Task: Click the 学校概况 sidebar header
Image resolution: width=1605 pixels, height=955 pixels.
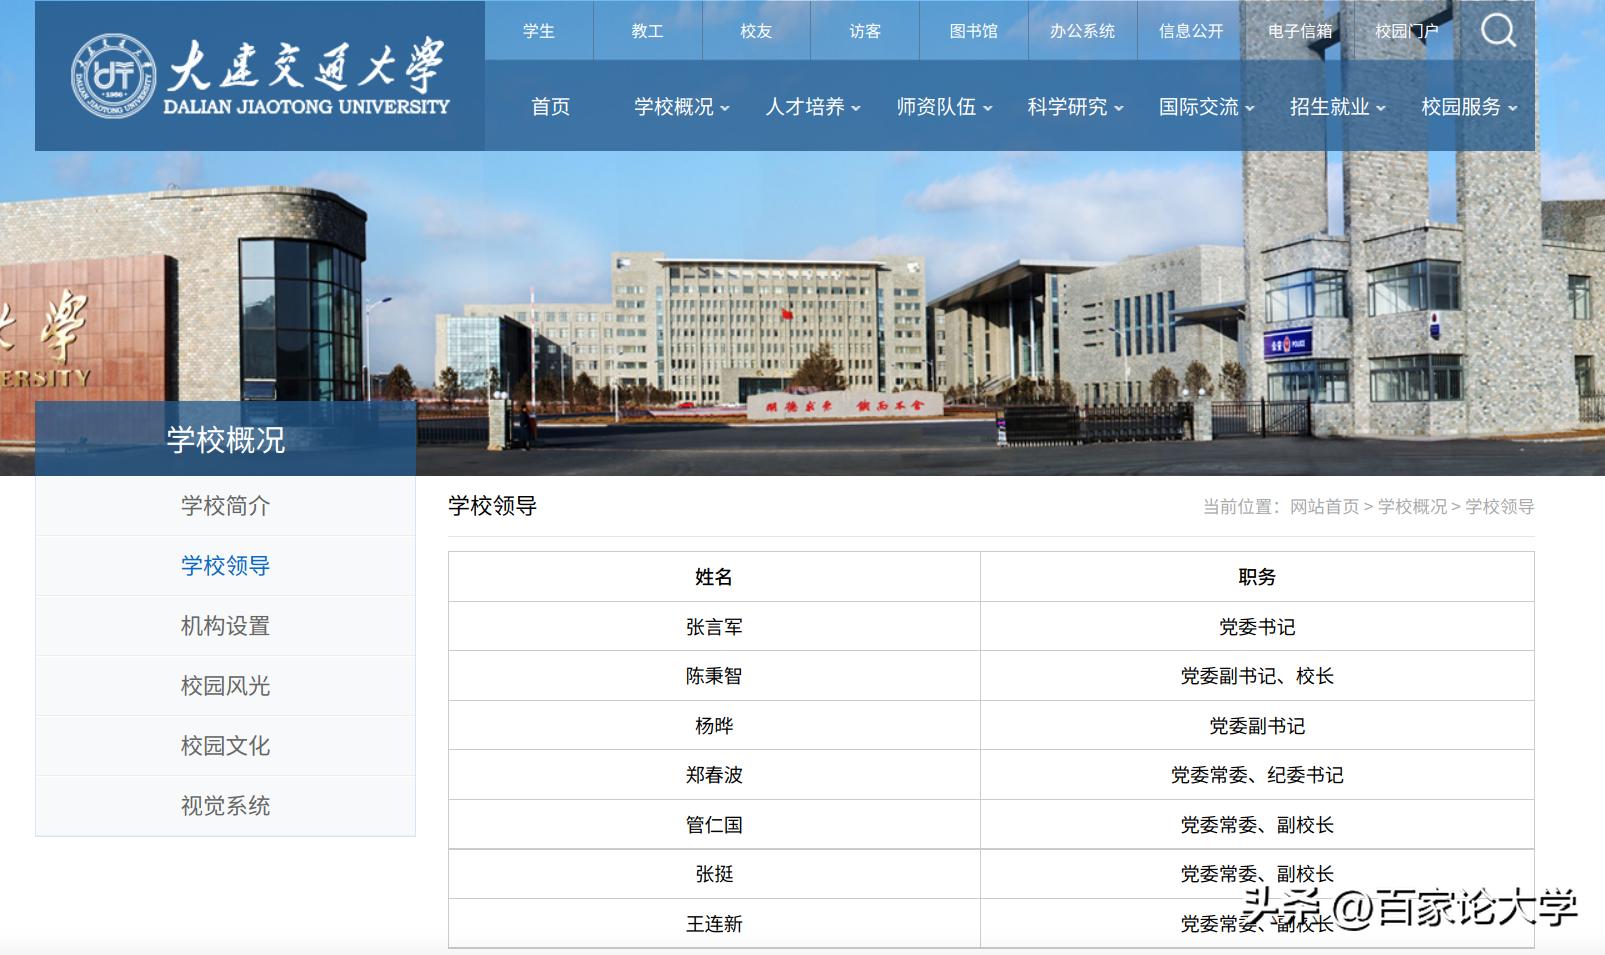Action: 225,439
